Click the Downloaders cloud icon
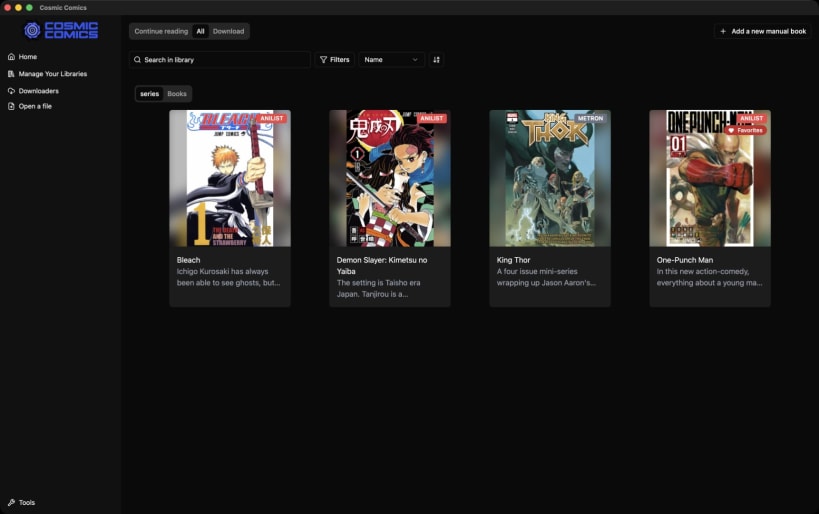Viewport: 819px width, 514px height. (11, 91)
